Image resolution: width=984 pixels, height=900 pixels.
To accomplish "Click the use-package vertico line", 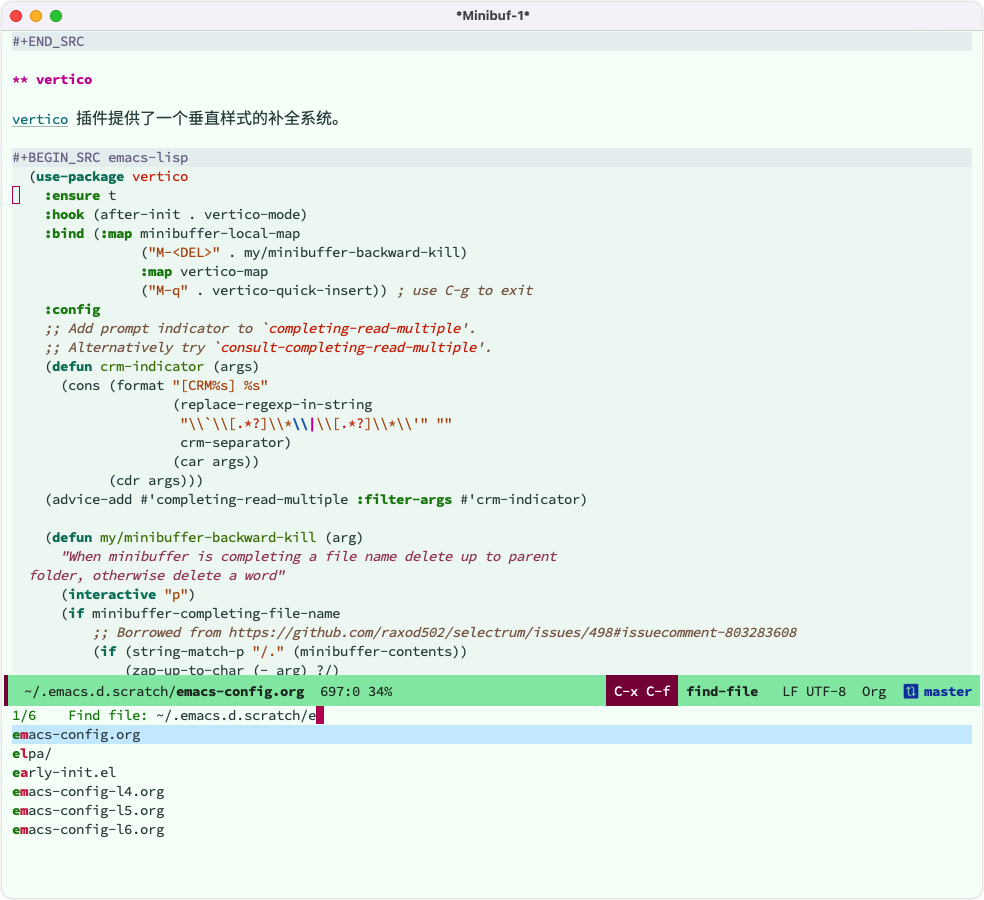I will coord(109,177).
